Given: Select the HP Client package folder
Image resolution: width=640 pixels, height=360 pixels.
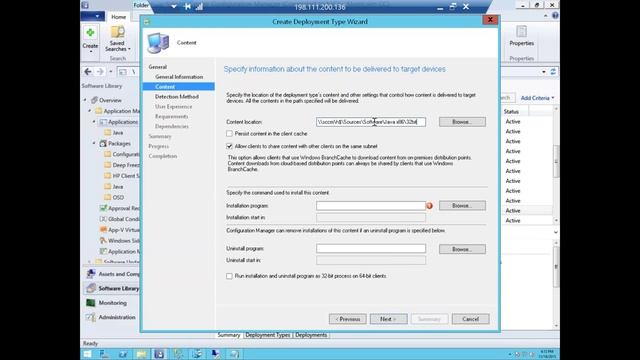Looking at the screenshot, I should pos(122,176).
